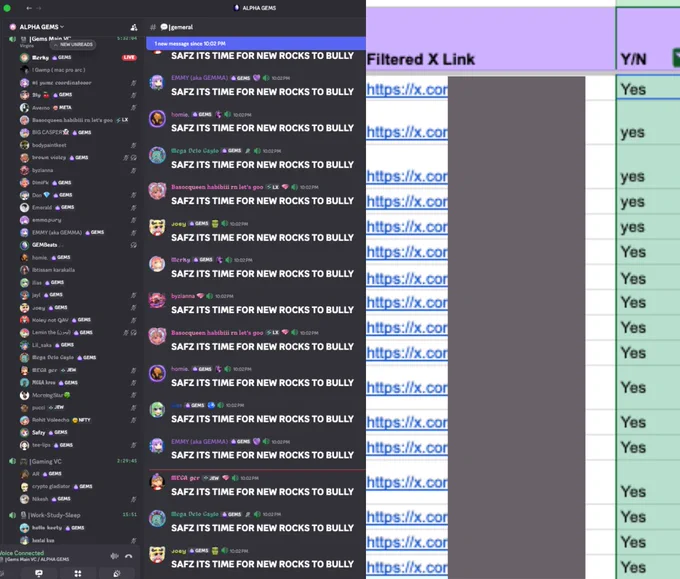Click the muted mic icon beside MorningStar
680x579 pixels.
click(133, 395)
